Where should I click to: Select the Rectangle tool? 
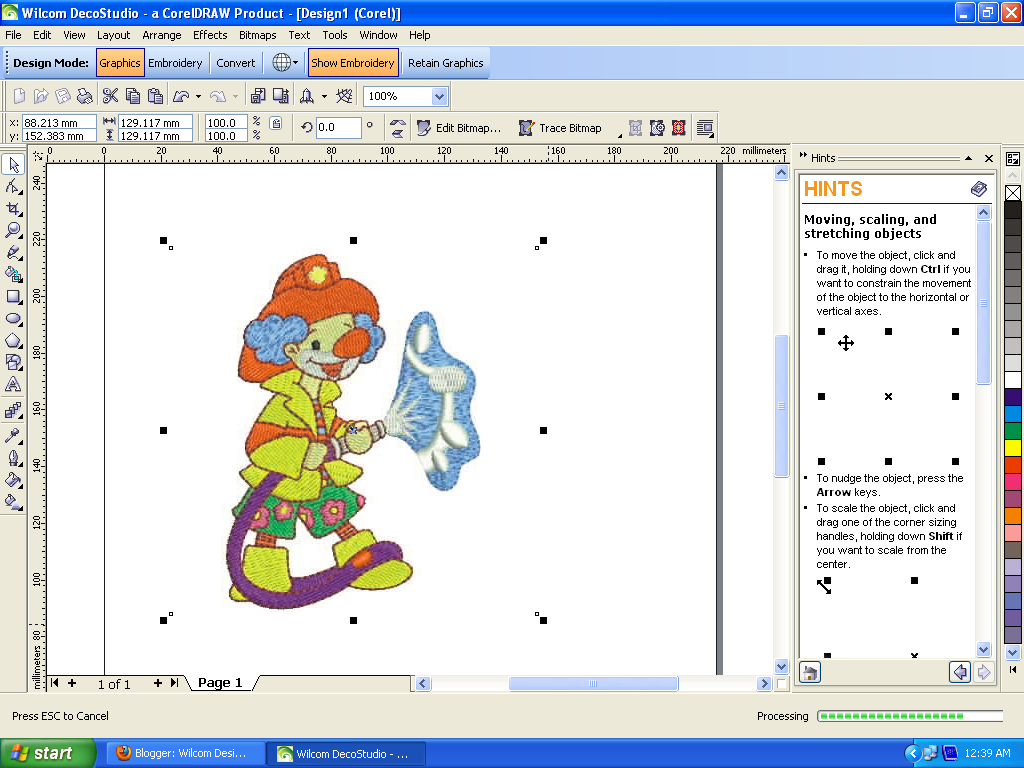[x=14, y=297]
